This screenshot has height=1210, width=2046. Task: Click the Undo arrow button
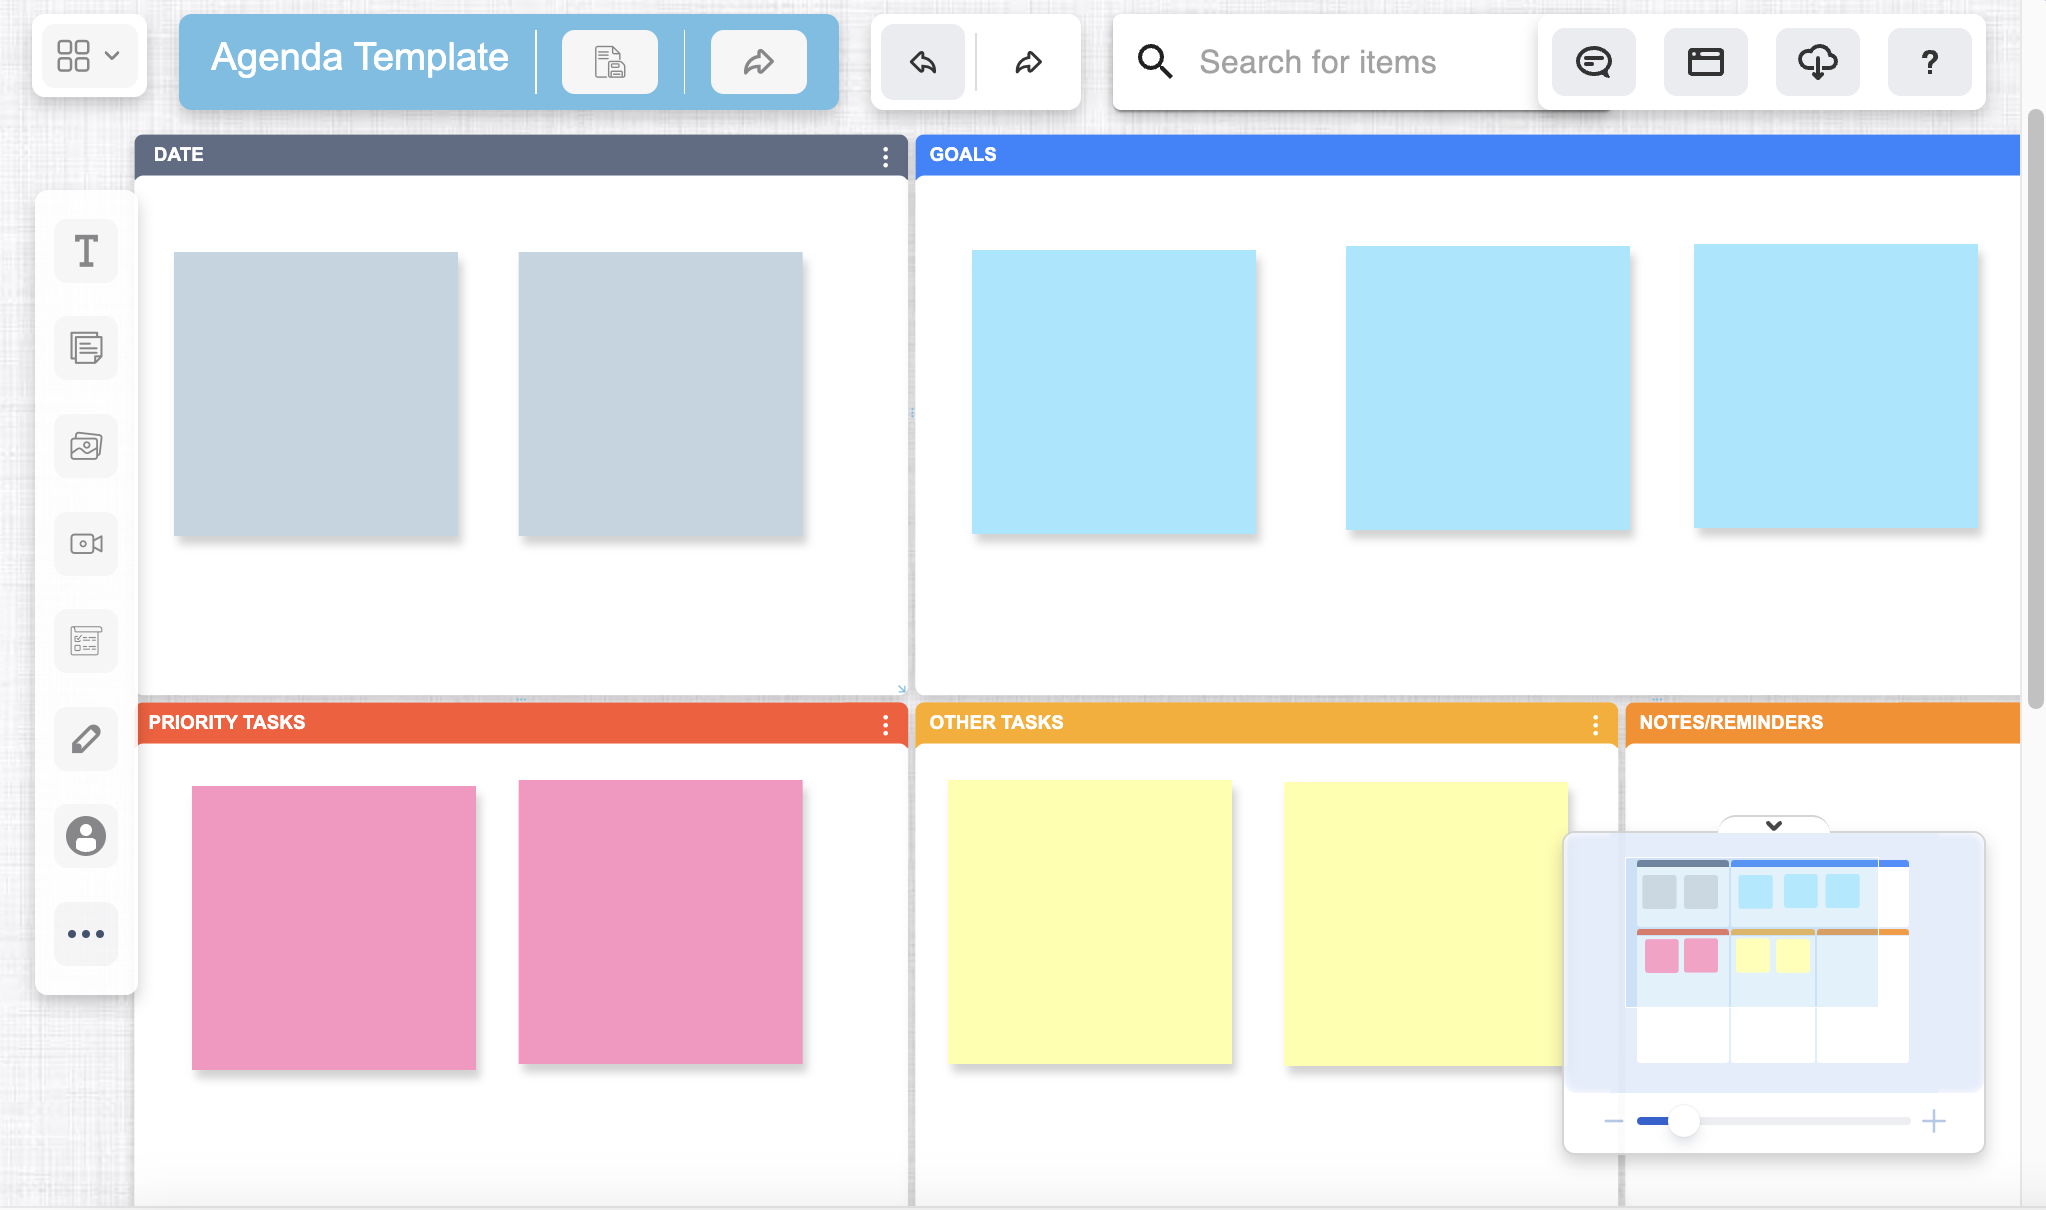(x=921, y=60)
